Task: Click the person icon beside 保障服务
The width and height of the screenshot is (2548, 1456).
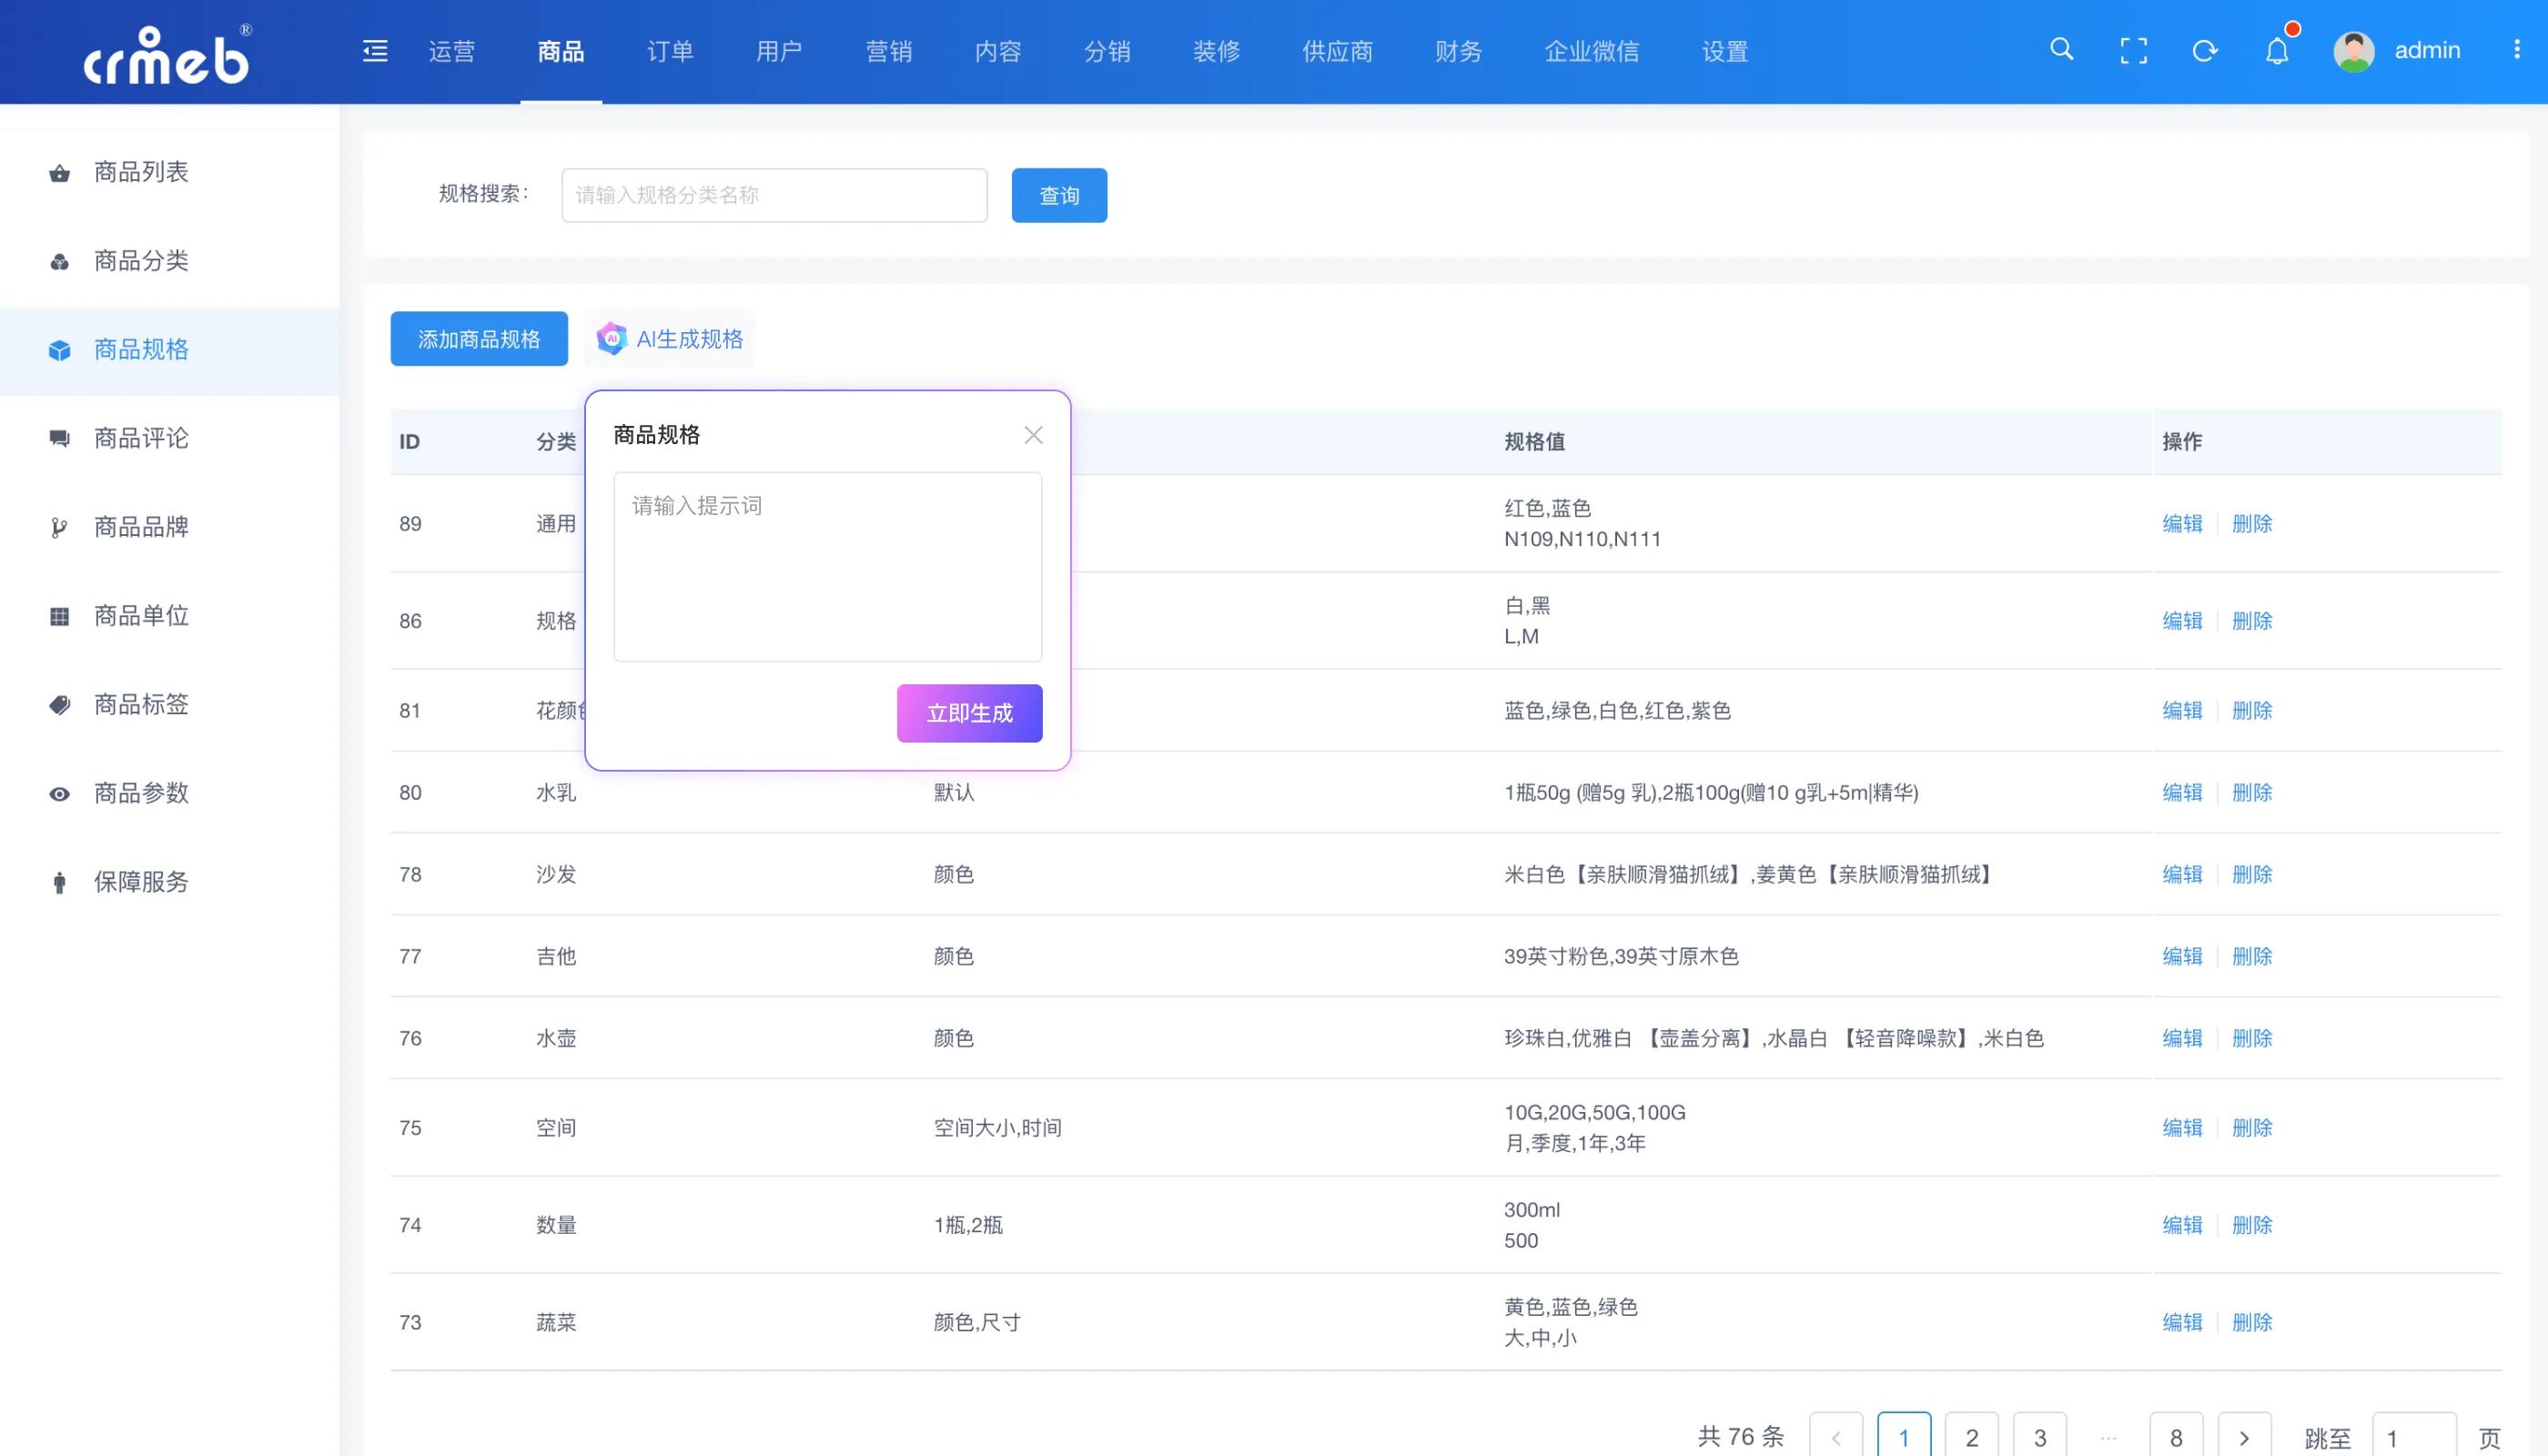Action: (60, 883)
